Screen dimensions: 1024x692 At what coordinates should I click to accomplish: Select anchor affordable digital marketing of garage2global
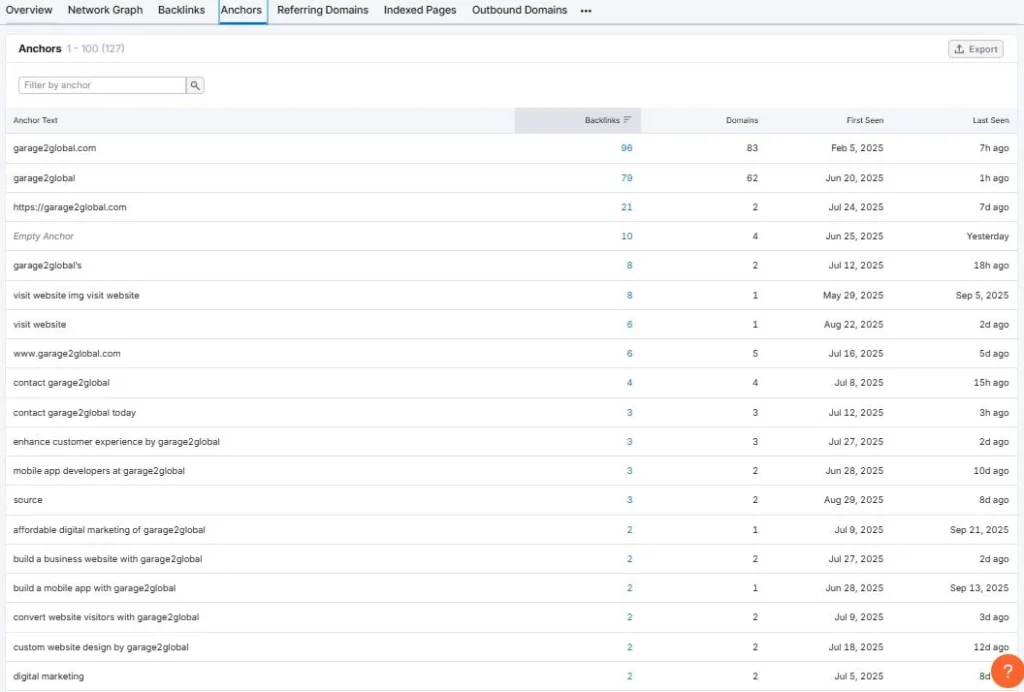click(x=109, y=529)
